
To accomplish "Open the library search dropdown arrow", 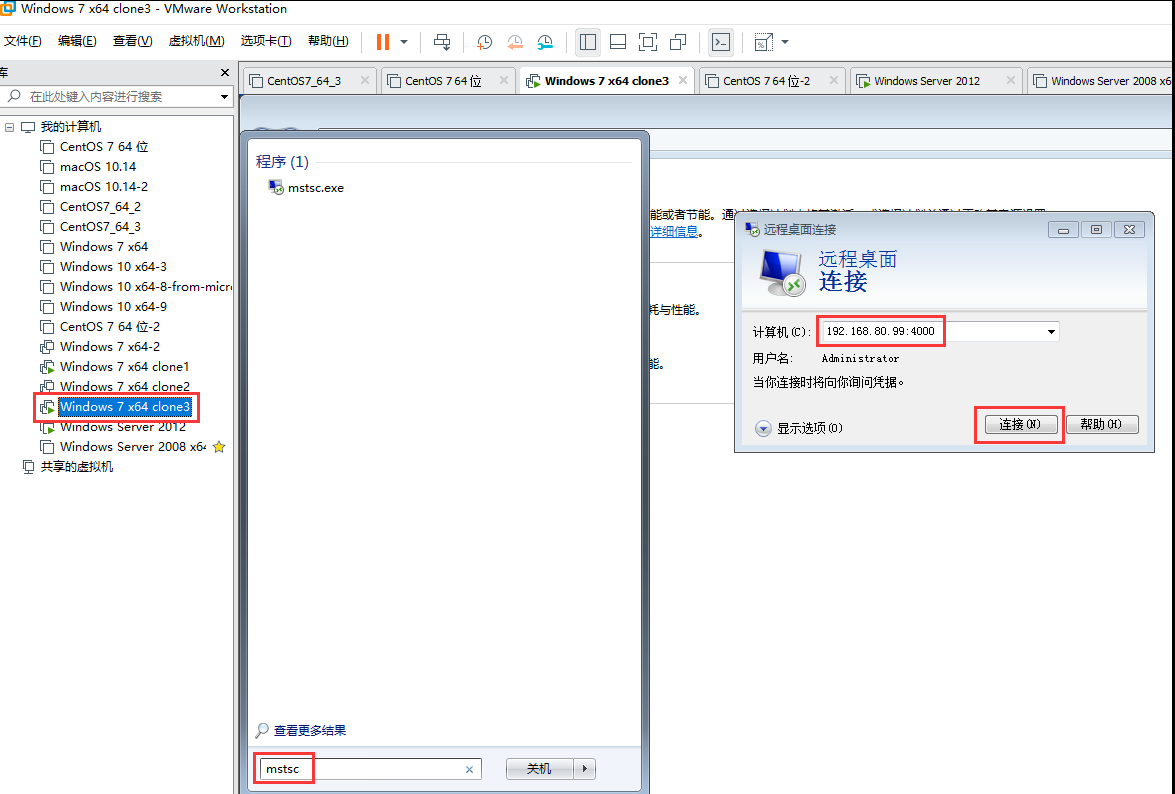I will [x=224, y=97].
